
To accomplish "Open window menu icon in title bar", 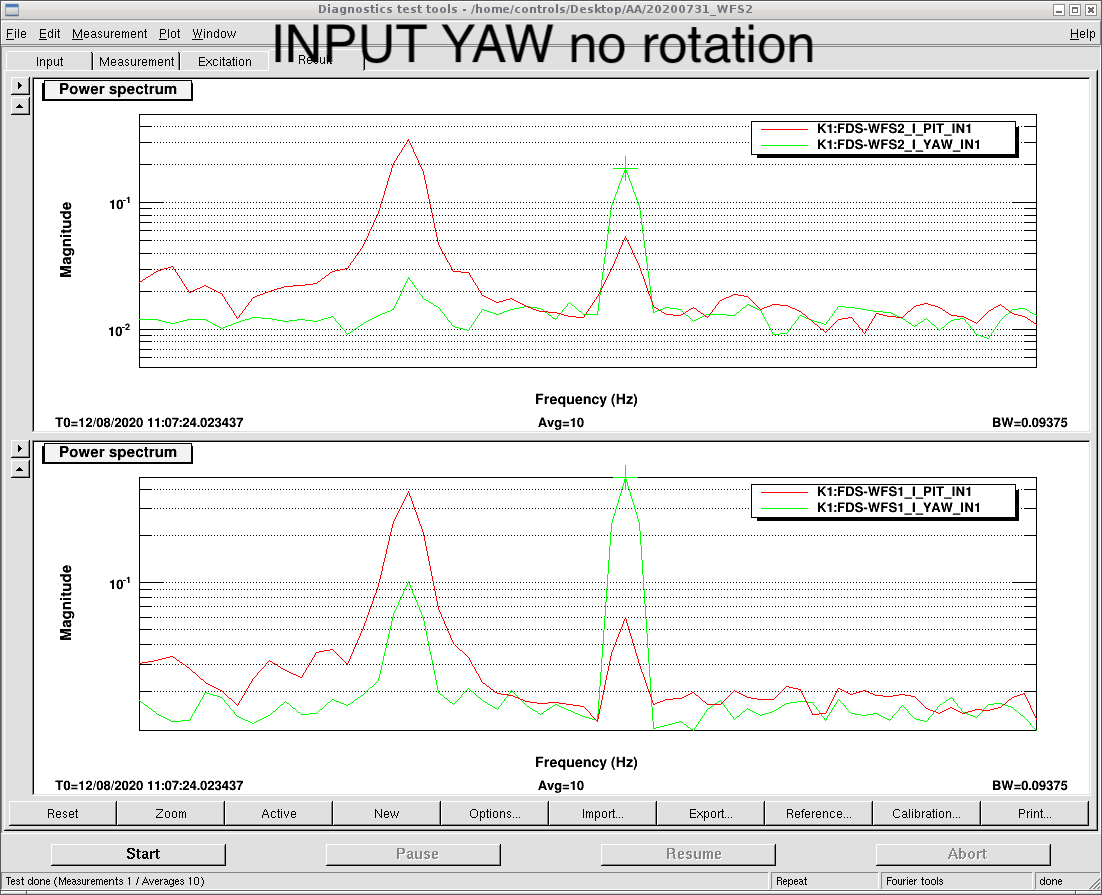I will coord(12,9).
